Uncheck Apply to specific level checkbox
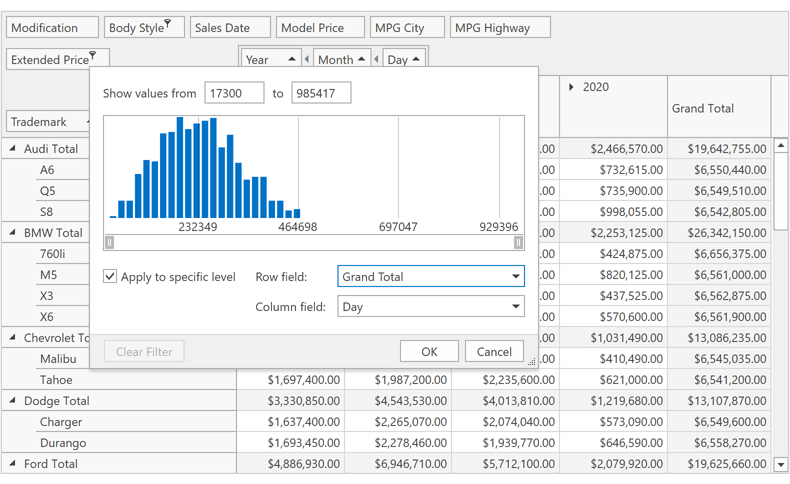Viewport: 790px width, 484px height. pos(111,276)
